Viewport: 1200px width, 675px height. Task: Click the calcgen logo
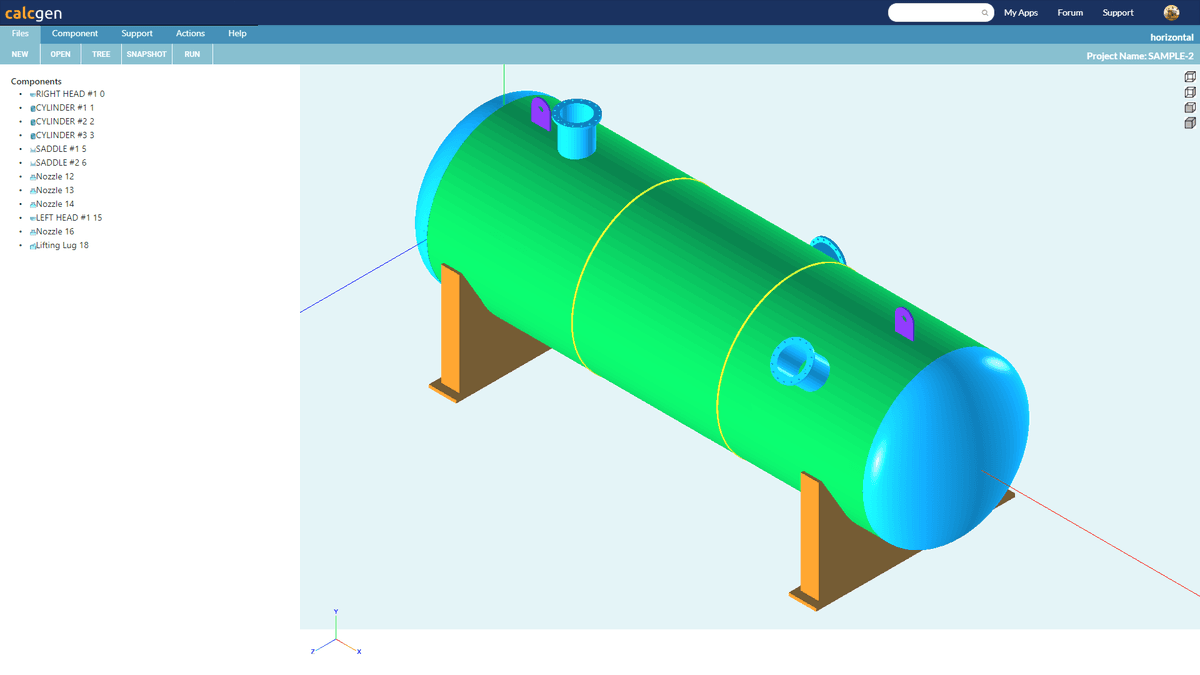pyautogui.click(x=35, y=13)
